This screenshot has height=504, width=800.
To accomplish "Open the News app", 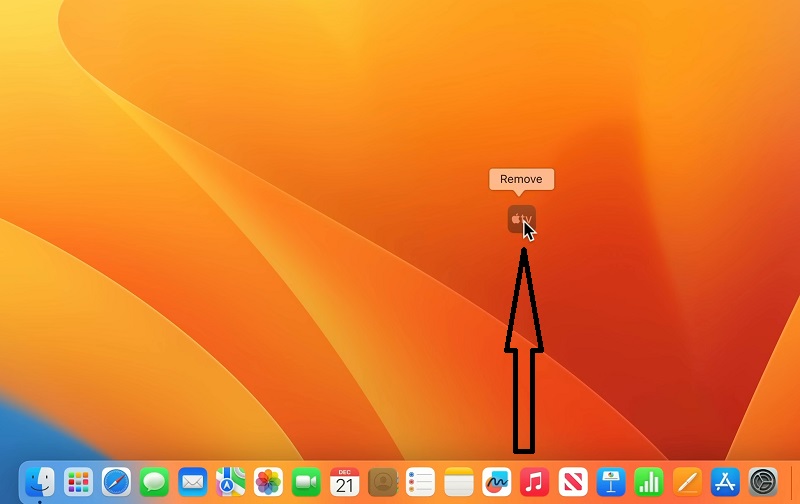I will point(572,482).
